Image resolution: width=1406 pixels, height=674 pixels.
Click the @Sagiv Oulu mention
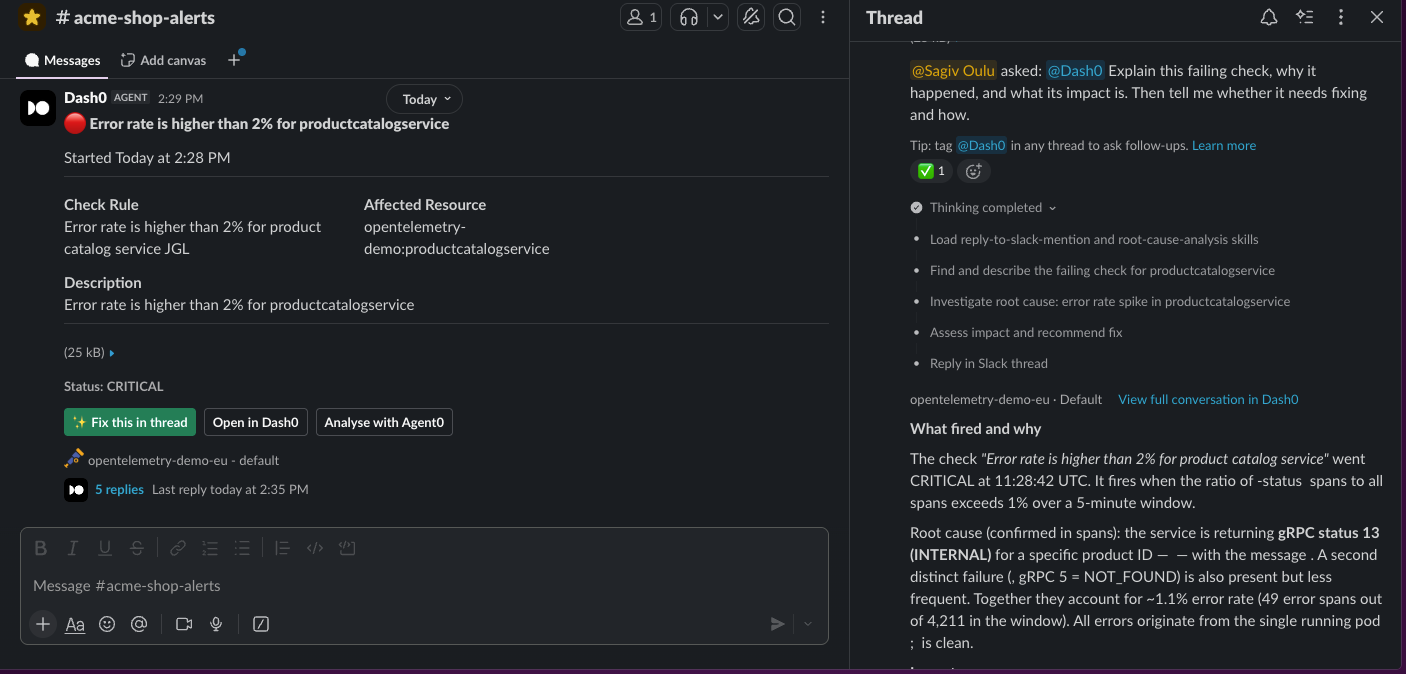[953, 71]
